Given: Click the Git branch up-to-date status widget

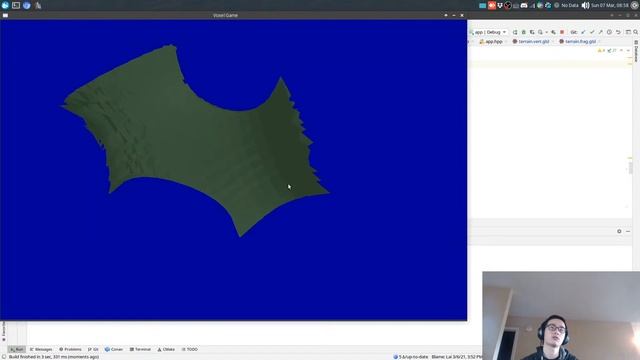Looking at the screenshot, I should (411, 357).
